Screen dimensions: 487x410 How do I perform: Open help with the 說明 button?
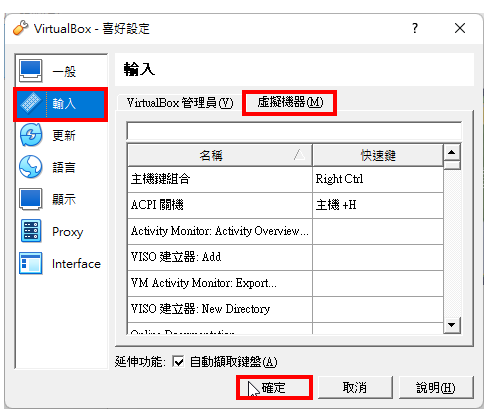[436, 387]
